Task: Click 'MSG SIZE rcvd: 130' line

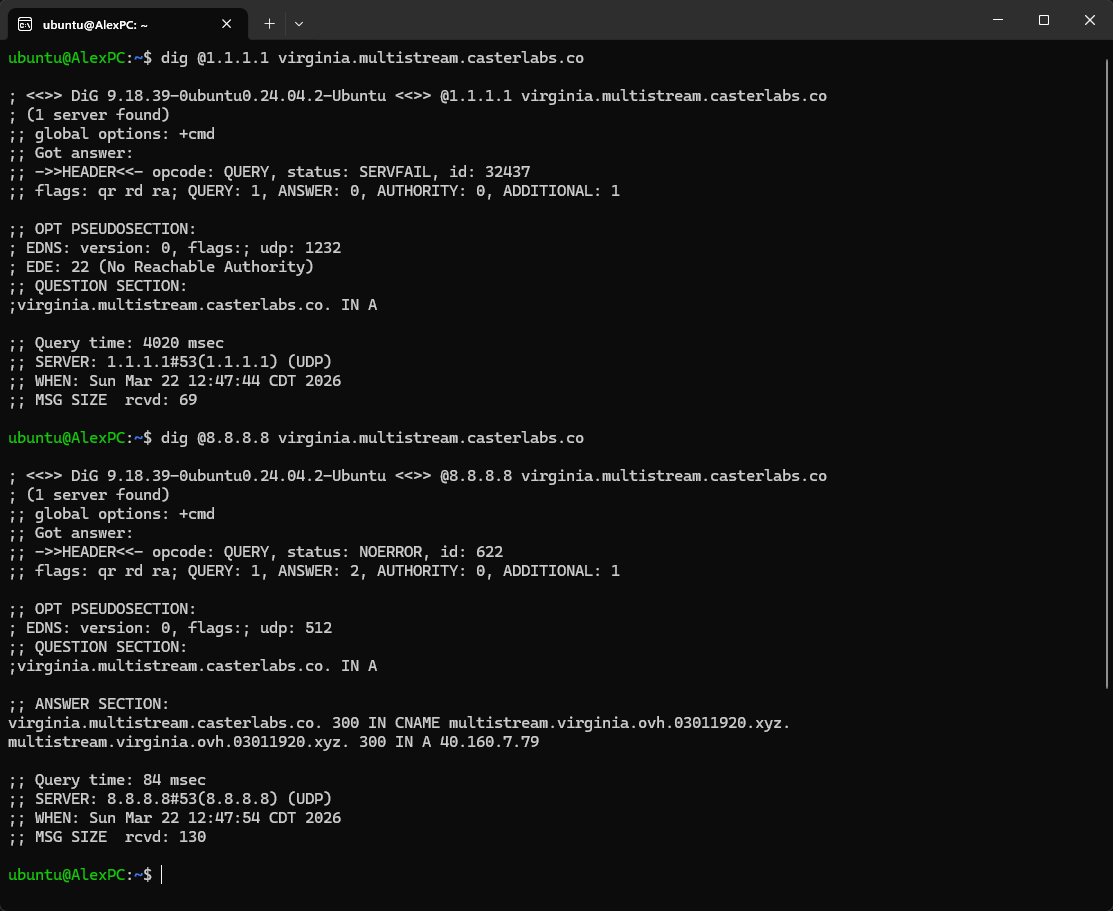Action: pyautogui.click(x=106, y=837)
